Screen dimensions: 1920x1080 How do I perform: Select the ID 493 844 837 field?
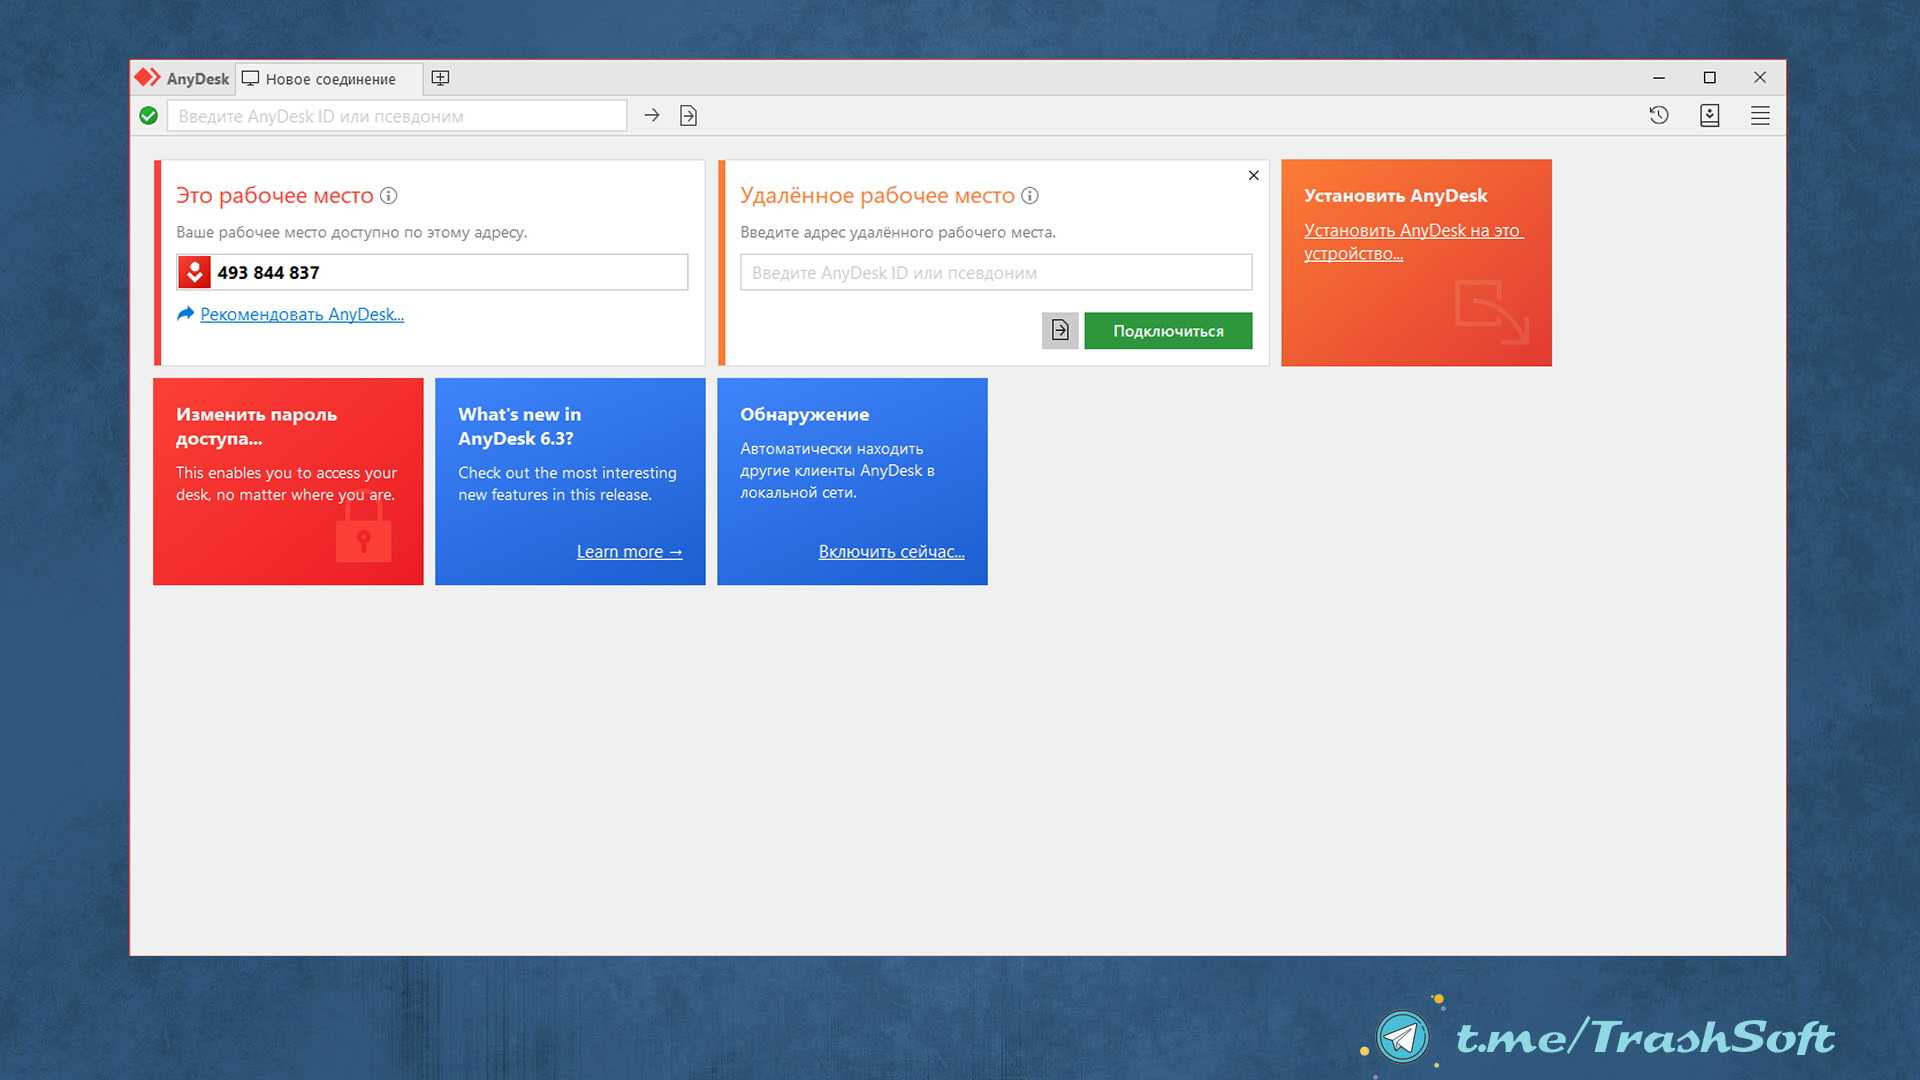tap(432, 272)
